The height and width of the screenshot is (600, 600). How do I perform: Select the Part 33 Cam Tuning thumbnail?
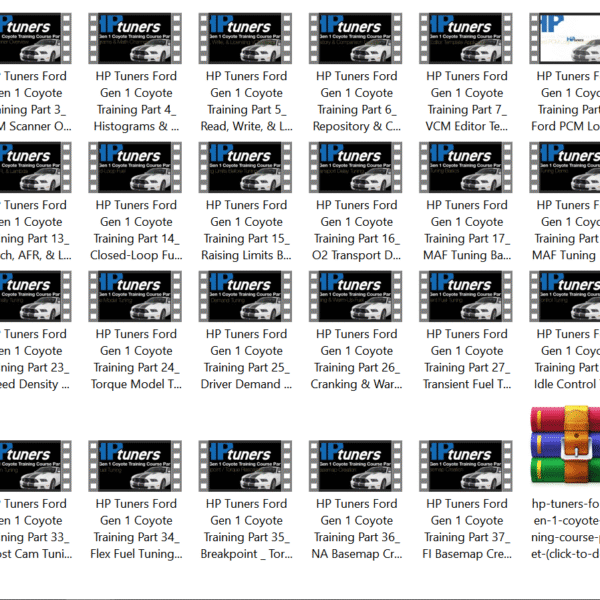coord(36,466)
